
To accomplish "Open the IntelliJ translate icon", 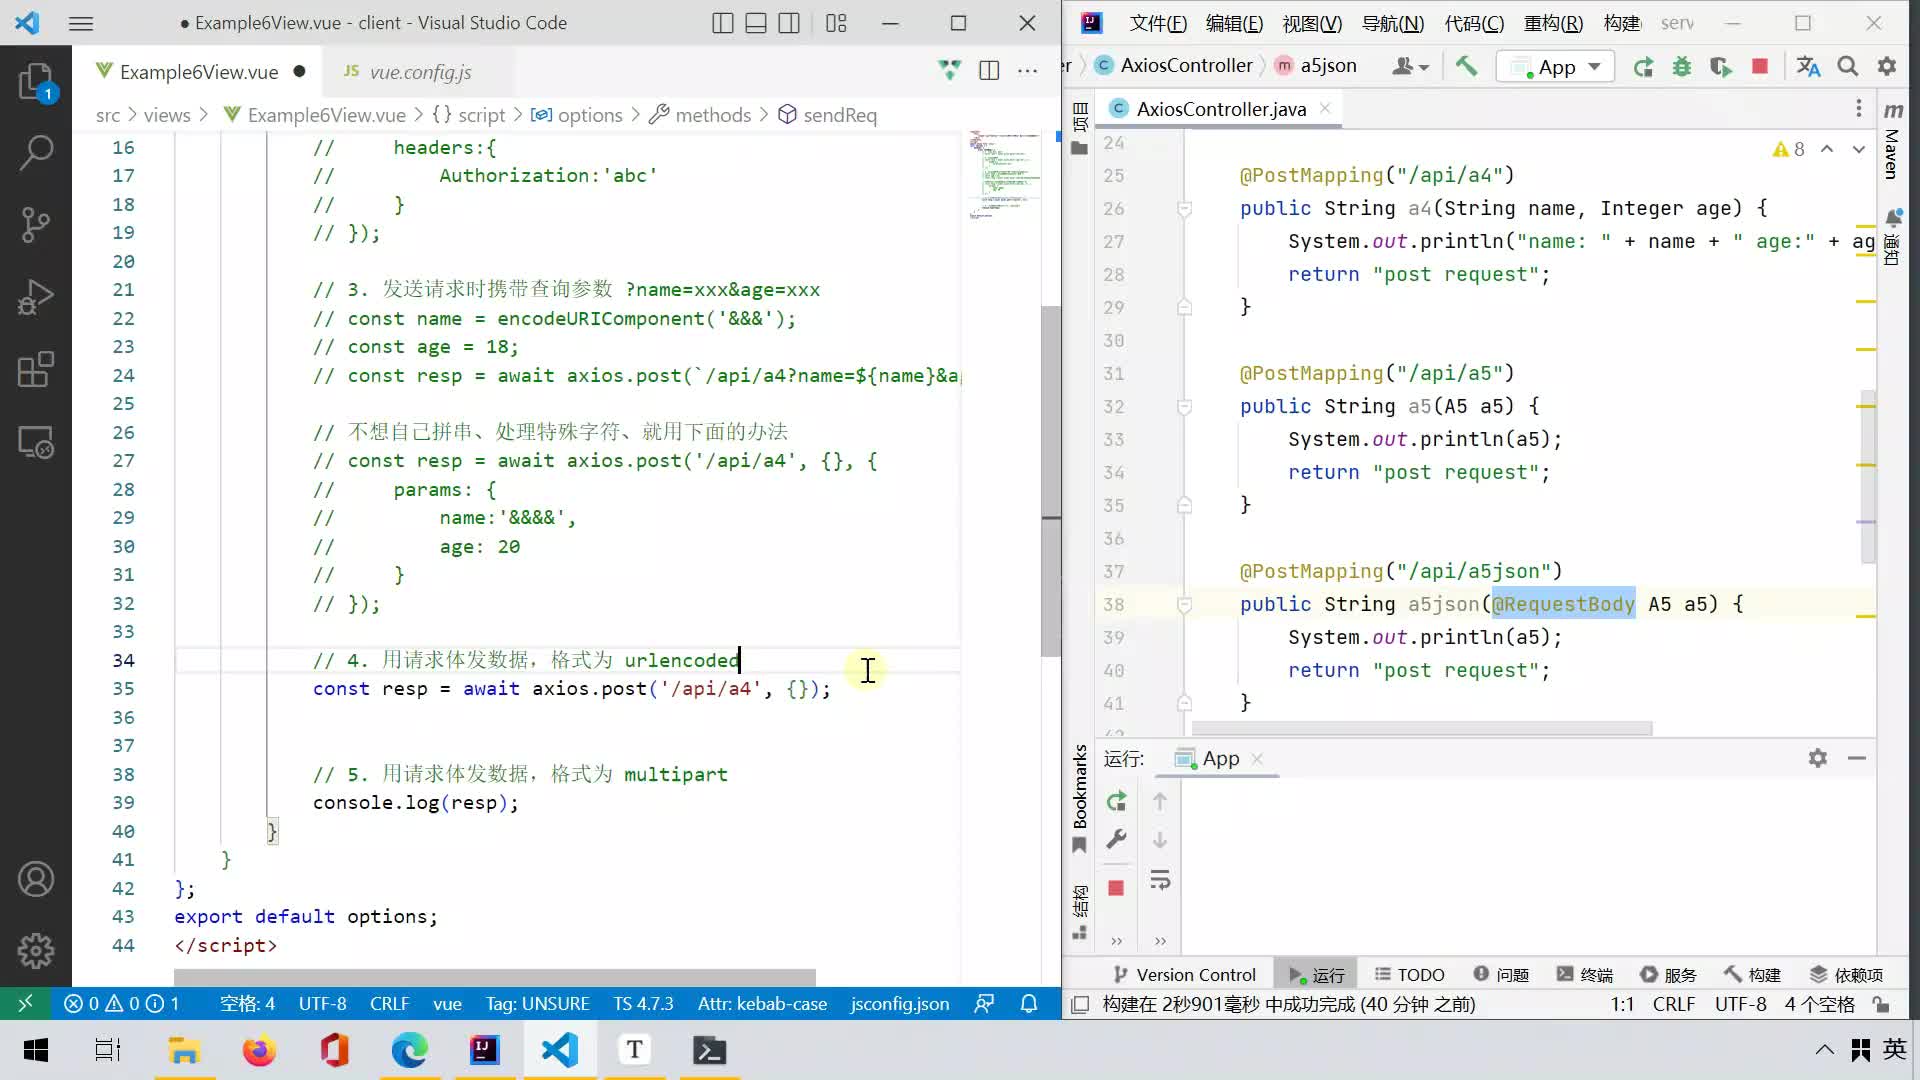I will [1808, 66].
